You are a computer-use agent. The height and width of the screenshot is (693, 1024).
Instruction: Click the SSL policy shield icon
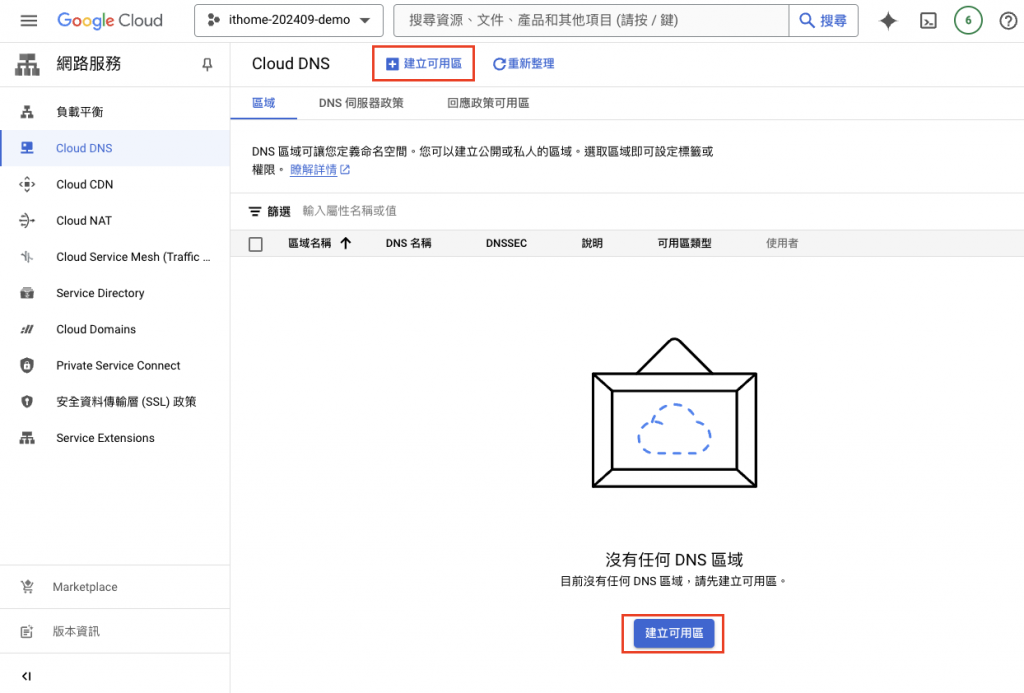point(27,402)
